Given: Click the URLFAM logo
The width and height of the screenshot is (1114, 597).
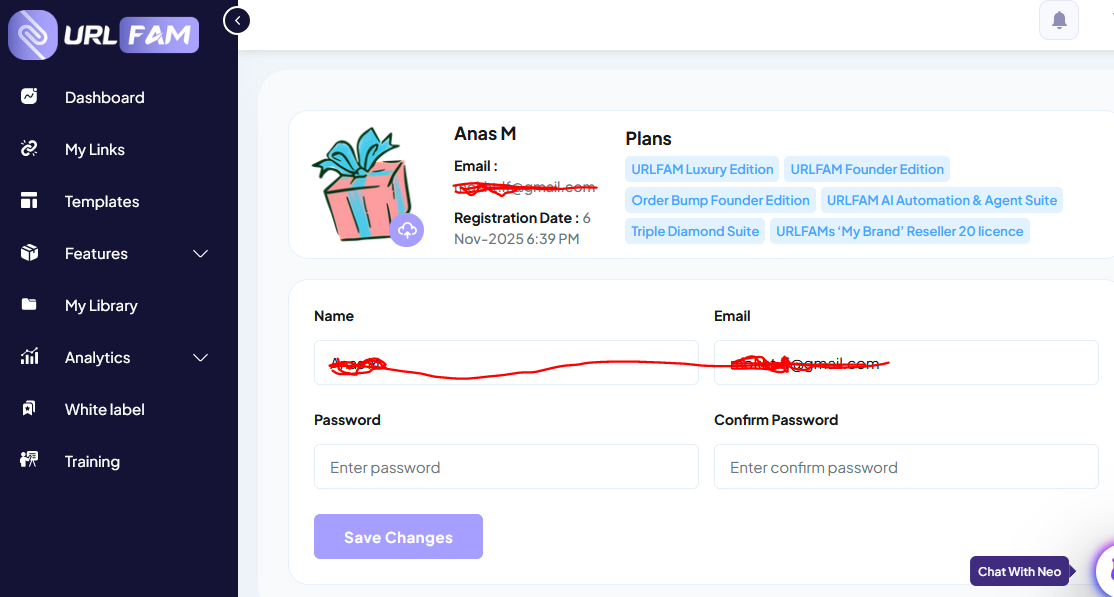Looking at the screenshot, I should click(x=104, y=35).
